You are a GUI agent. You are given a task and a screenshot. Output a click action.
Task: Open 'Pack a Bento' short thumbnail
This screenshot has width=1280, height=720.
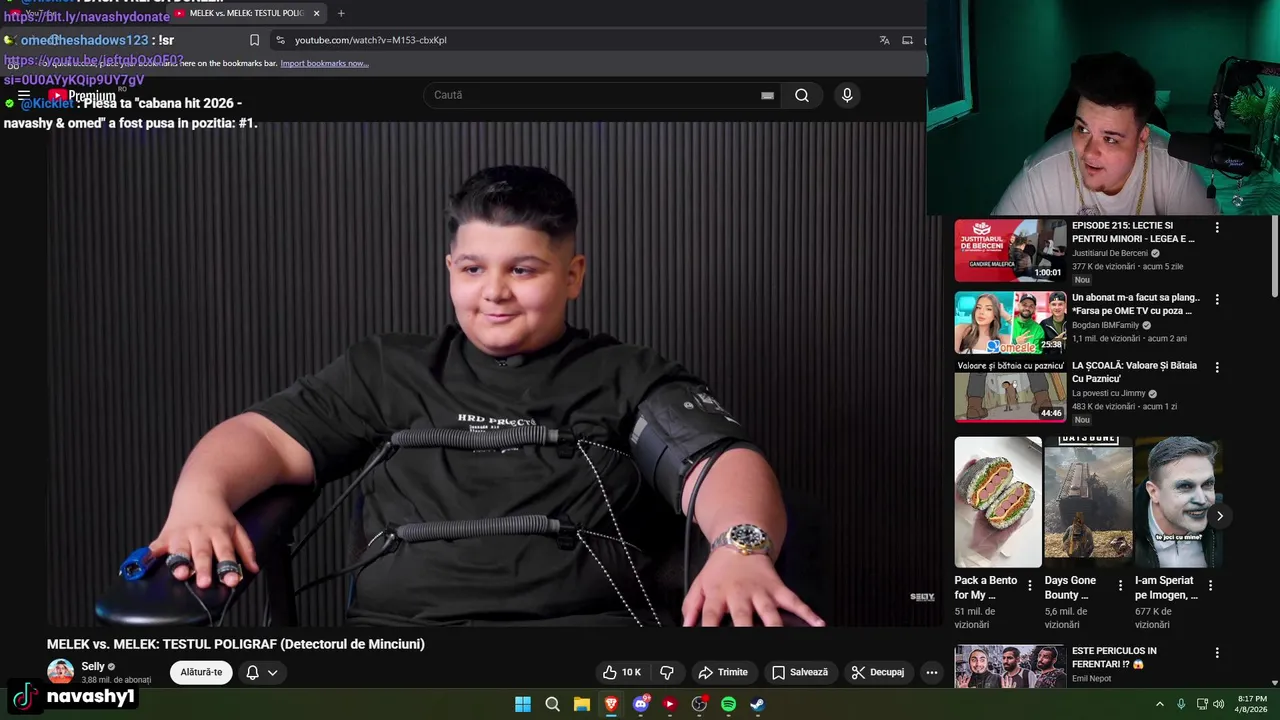pyautogui.click(x=998, y=502)
